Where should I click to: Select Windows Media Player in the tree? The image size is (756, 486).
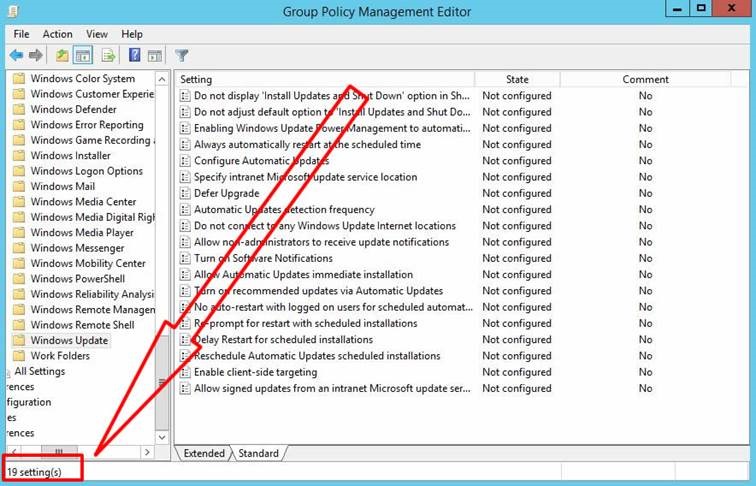pyautogui.click(x=82, y=233)
